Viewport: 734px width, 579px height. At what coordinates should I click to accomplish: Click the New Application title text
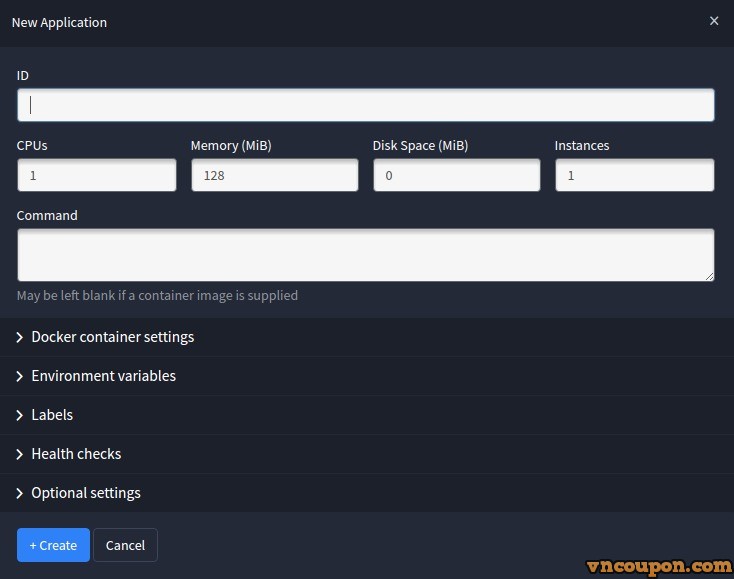59,22
